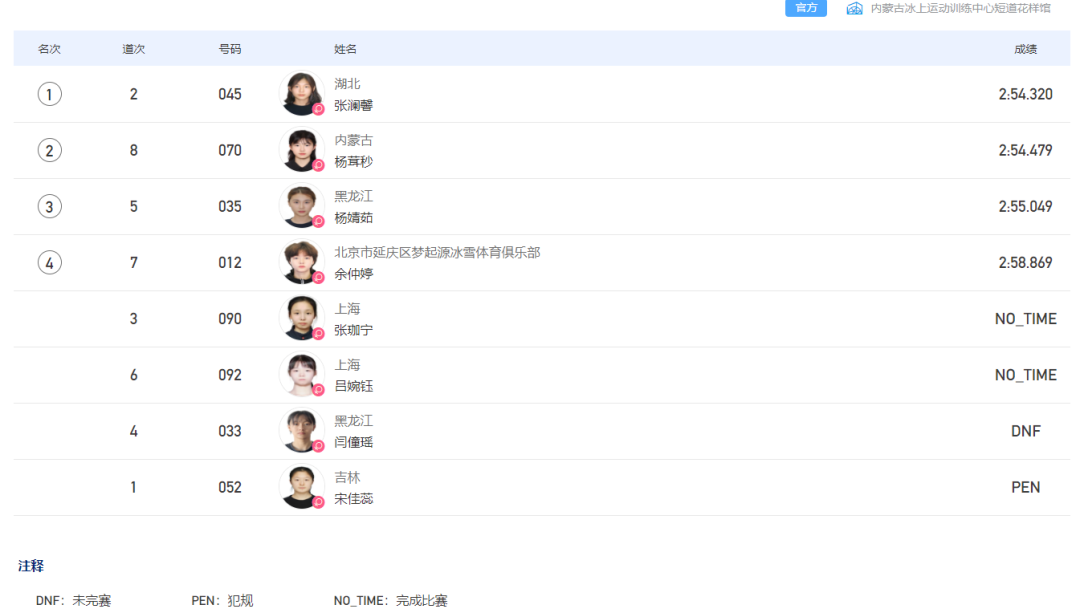Open the 内蒙古冰上运动训练中心短道花样馆 venue link
This screenshot has width=1080, height=613.
(x=960, y=9)
